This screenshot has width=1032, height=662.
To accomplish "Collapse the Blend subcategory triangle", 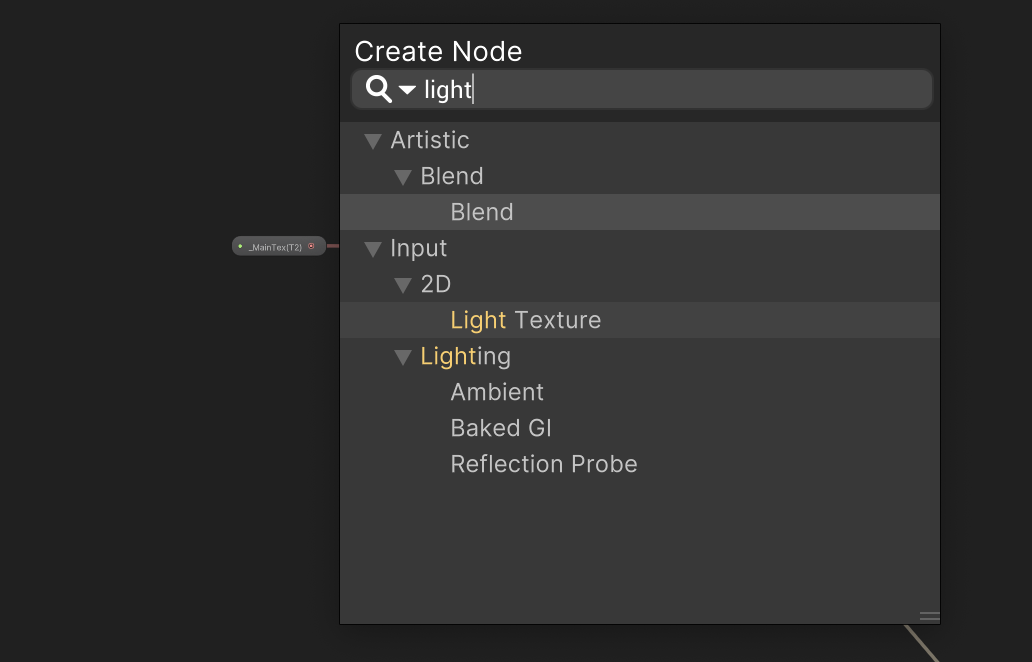I will click(x=403, y=177).
